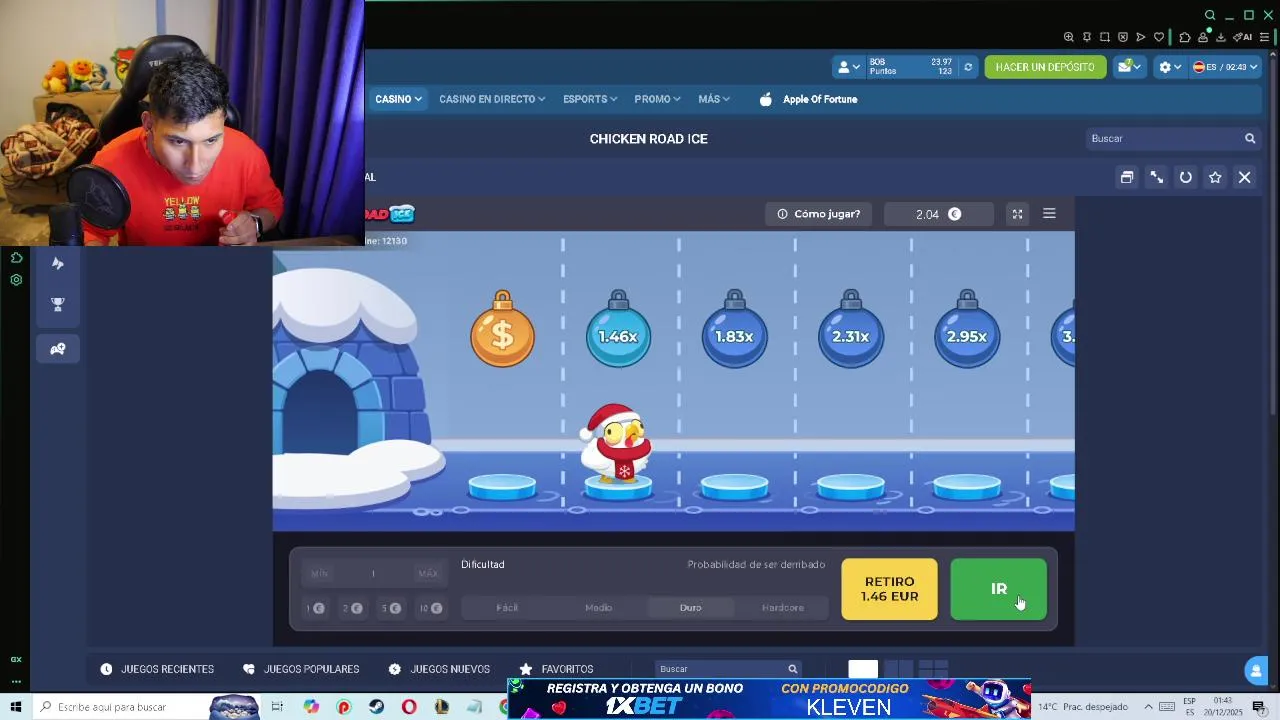Click the HACER UN DEPÓSITO button
The height and width of the screenshot is (720, 1280).
(1045, 67)
